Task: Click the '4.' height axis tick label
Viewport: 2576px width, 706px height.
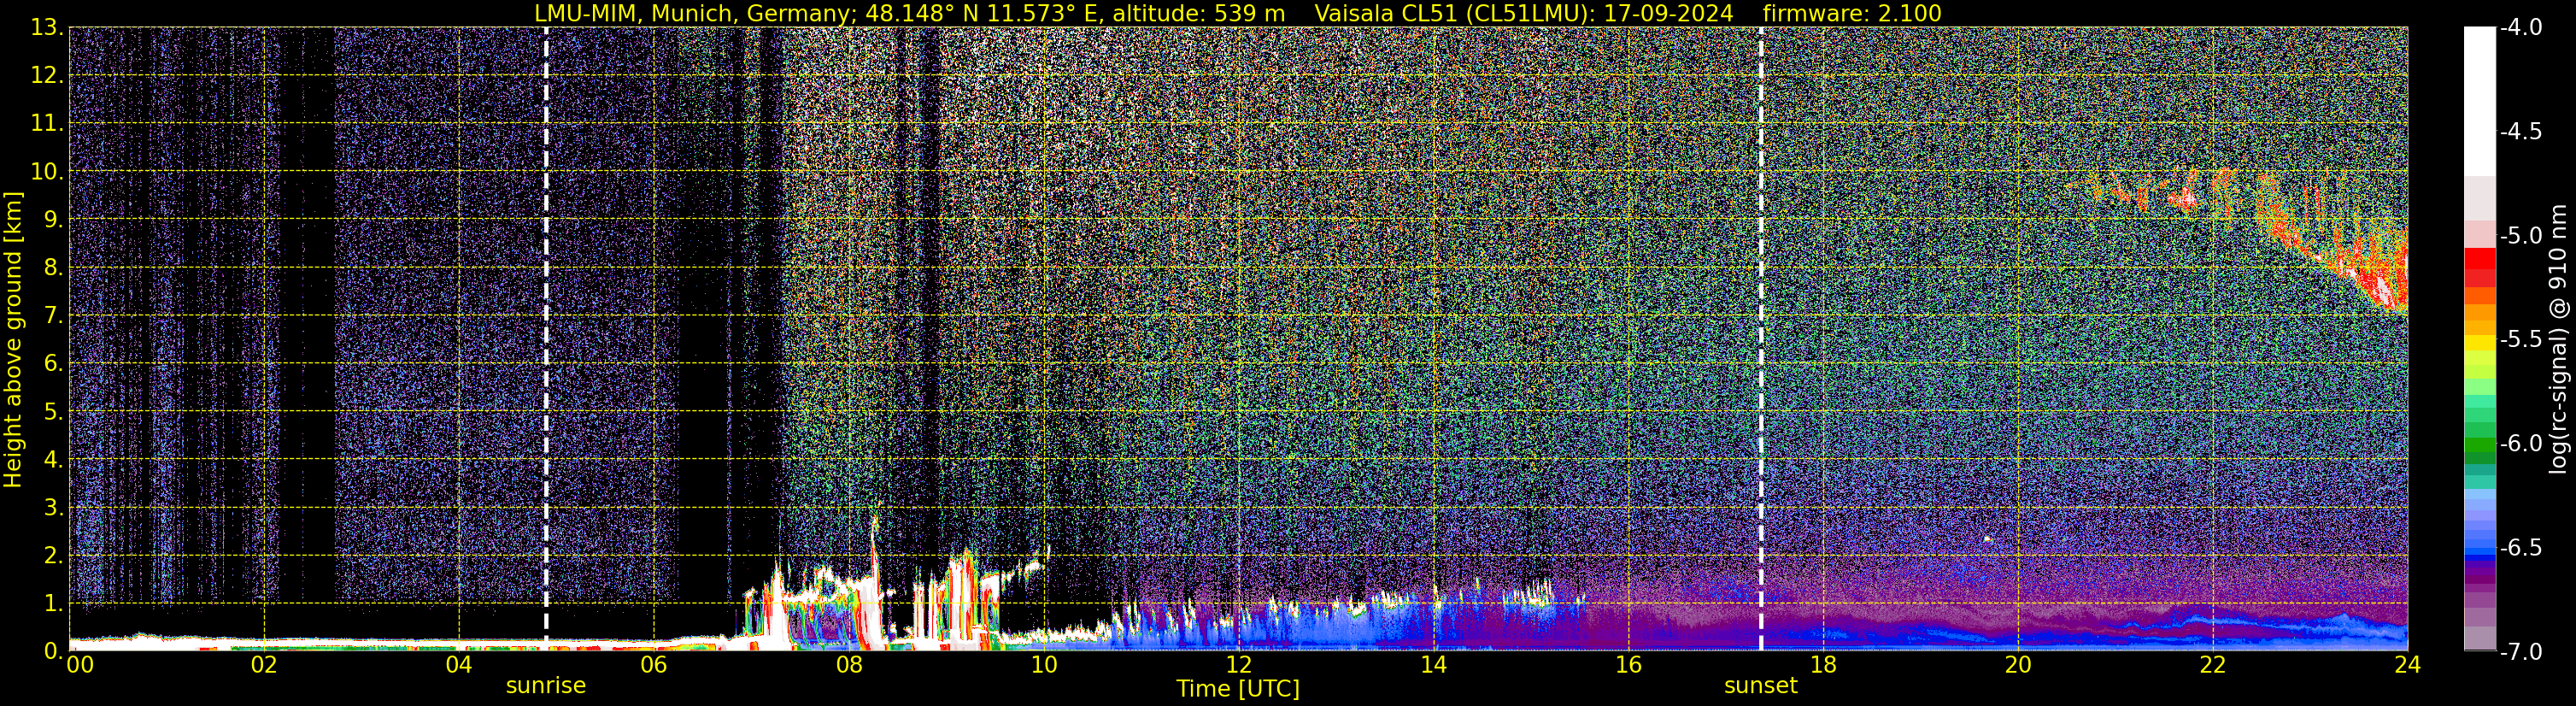Action: tap(53, 460)
